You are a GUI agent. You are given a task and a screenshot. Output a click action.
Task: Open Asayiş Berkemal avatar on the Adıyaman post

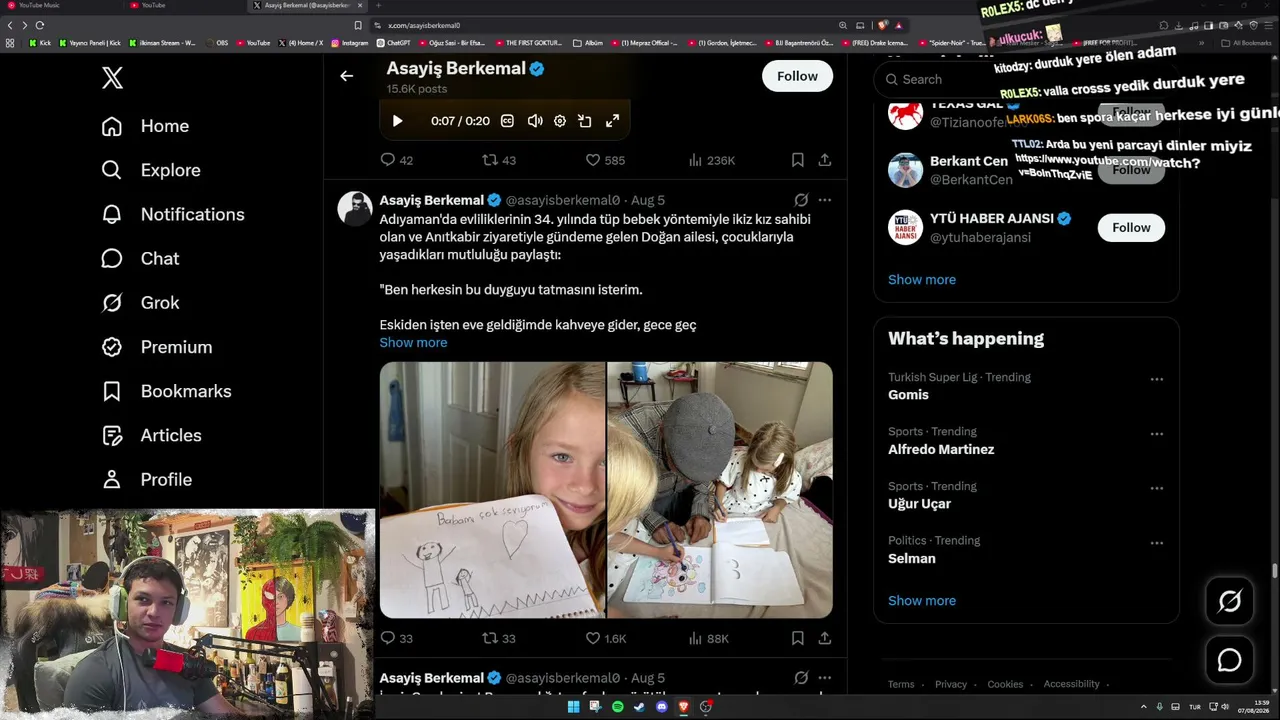coord(355,208)
